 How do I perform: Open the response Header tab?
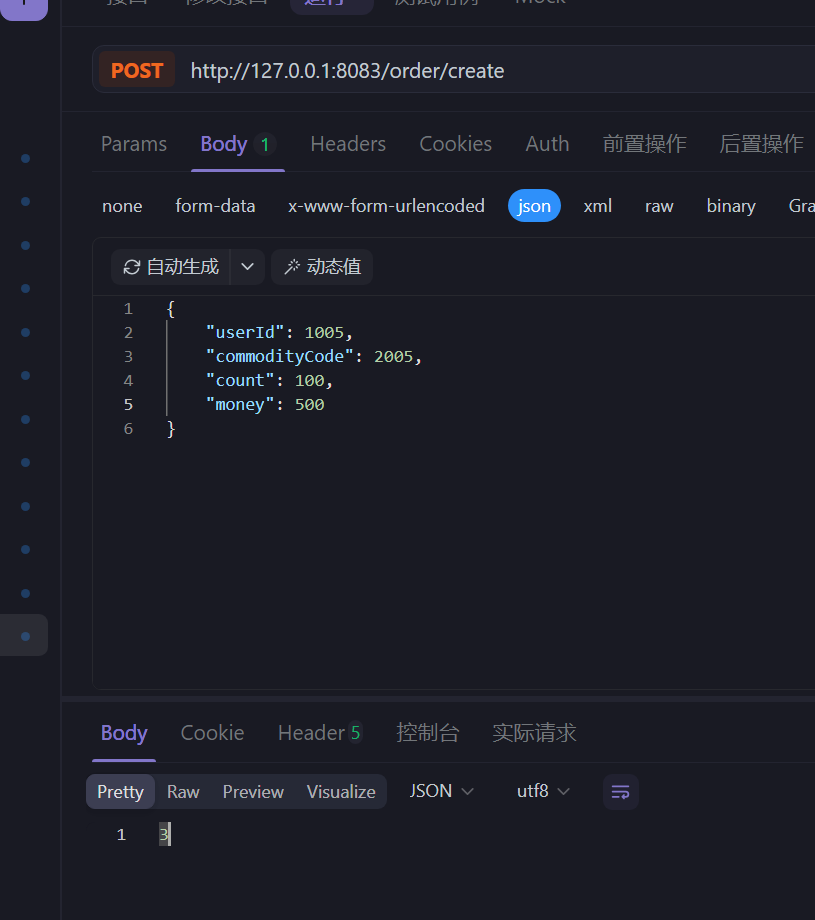(x=320, y=733)
